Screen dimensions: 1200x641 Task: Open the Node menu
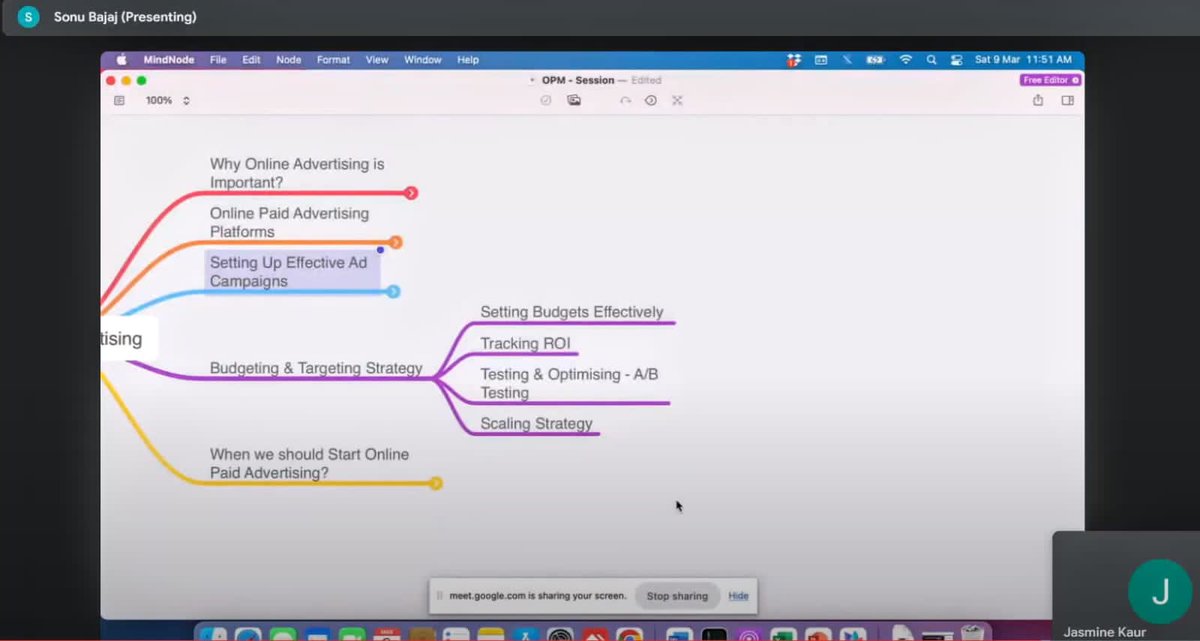(289, 60)
